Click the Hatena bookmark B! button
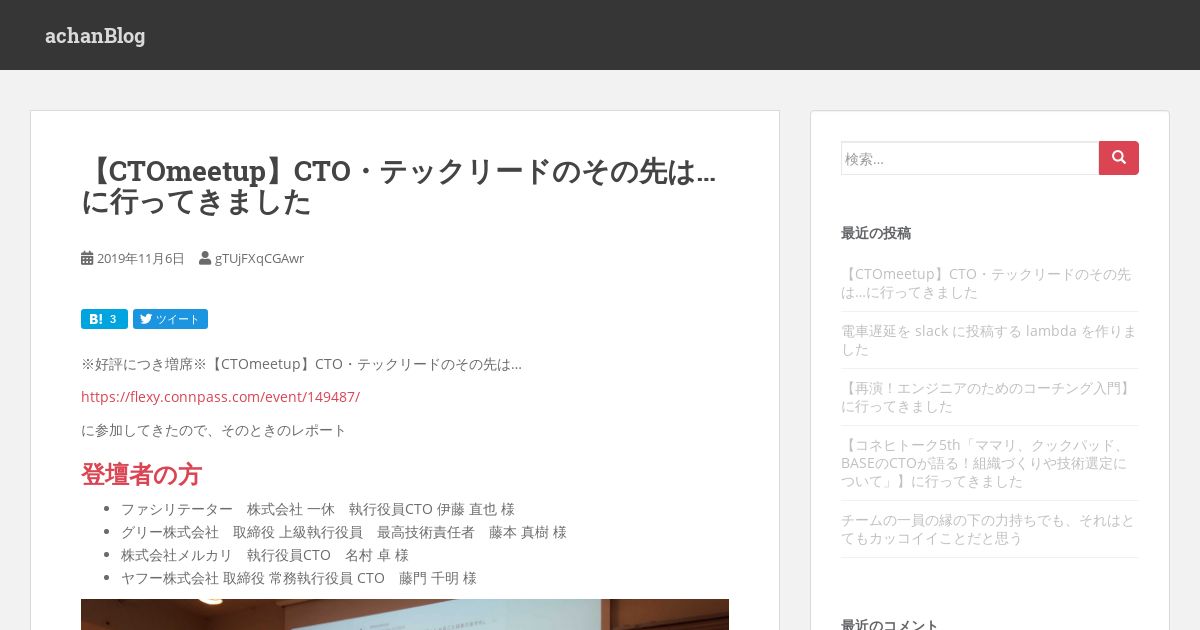 click(104, 319)
